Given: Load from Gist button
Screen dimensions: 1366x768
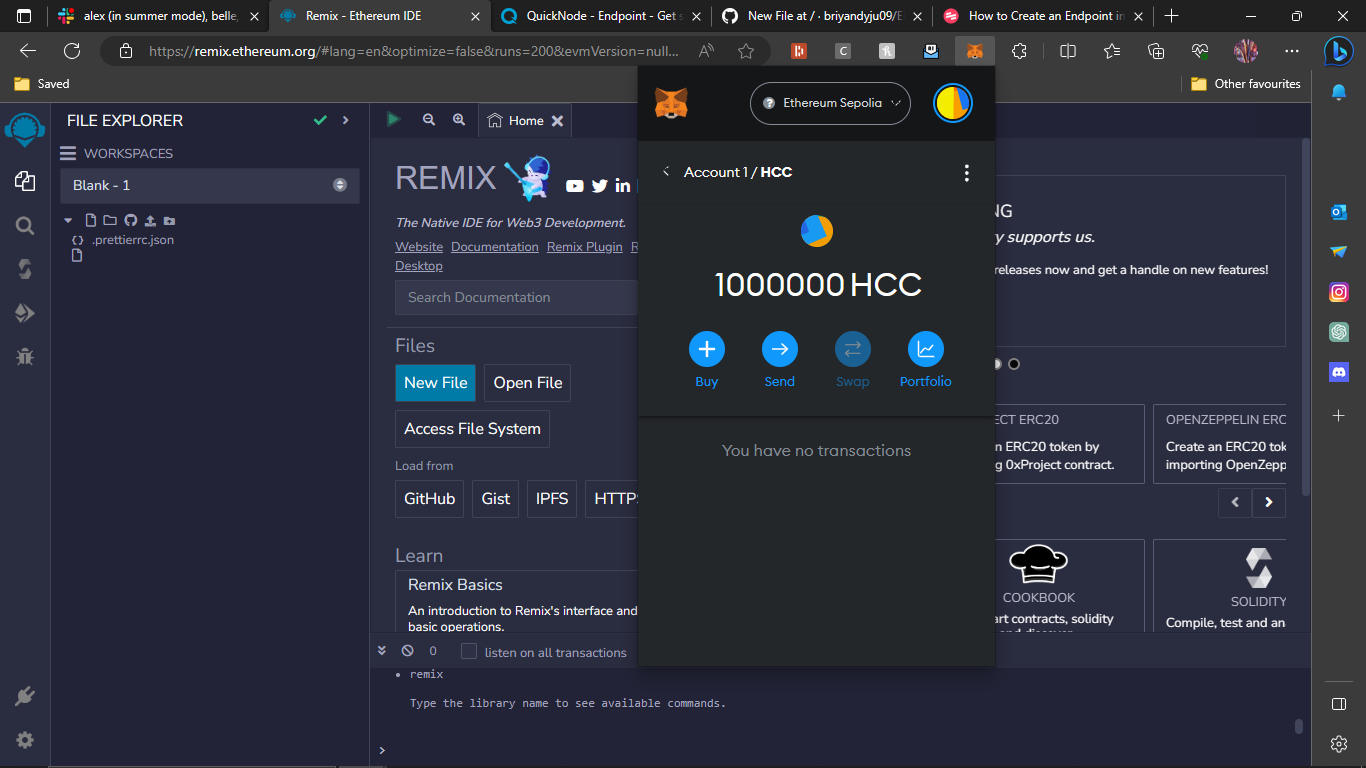Looking at the screenshot, I should tap(496, 499).
